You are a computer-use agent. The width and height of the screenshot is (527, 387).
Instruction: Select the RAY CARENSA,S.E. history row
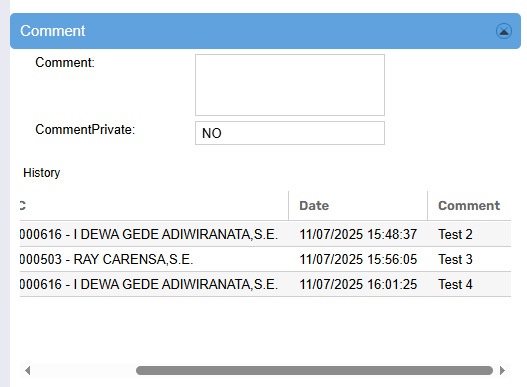point(266,259)
